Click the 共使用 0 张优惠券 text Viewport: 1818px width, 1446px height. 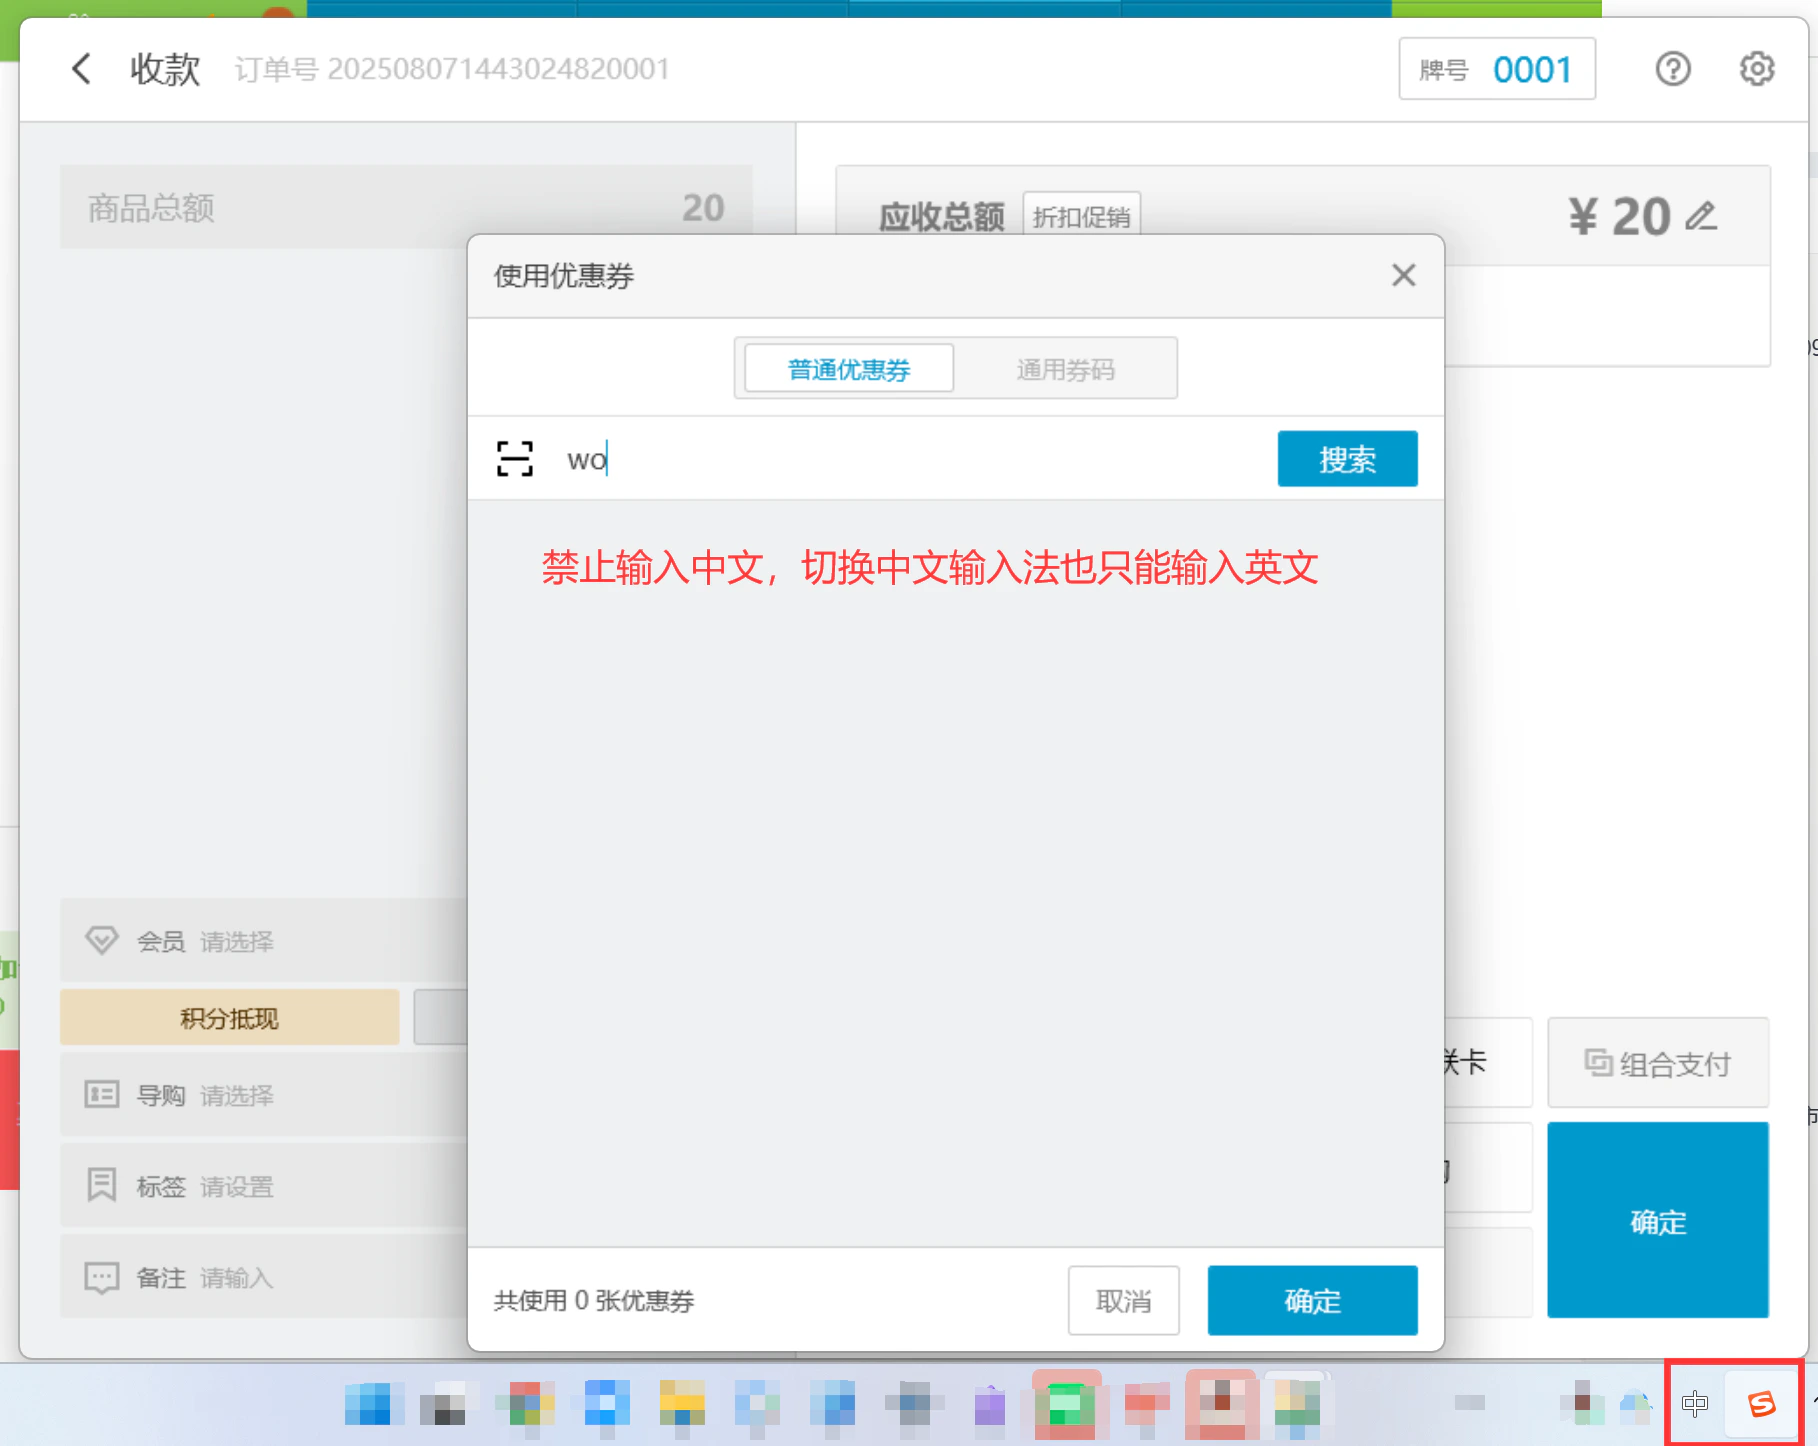tap(594, 1300)
